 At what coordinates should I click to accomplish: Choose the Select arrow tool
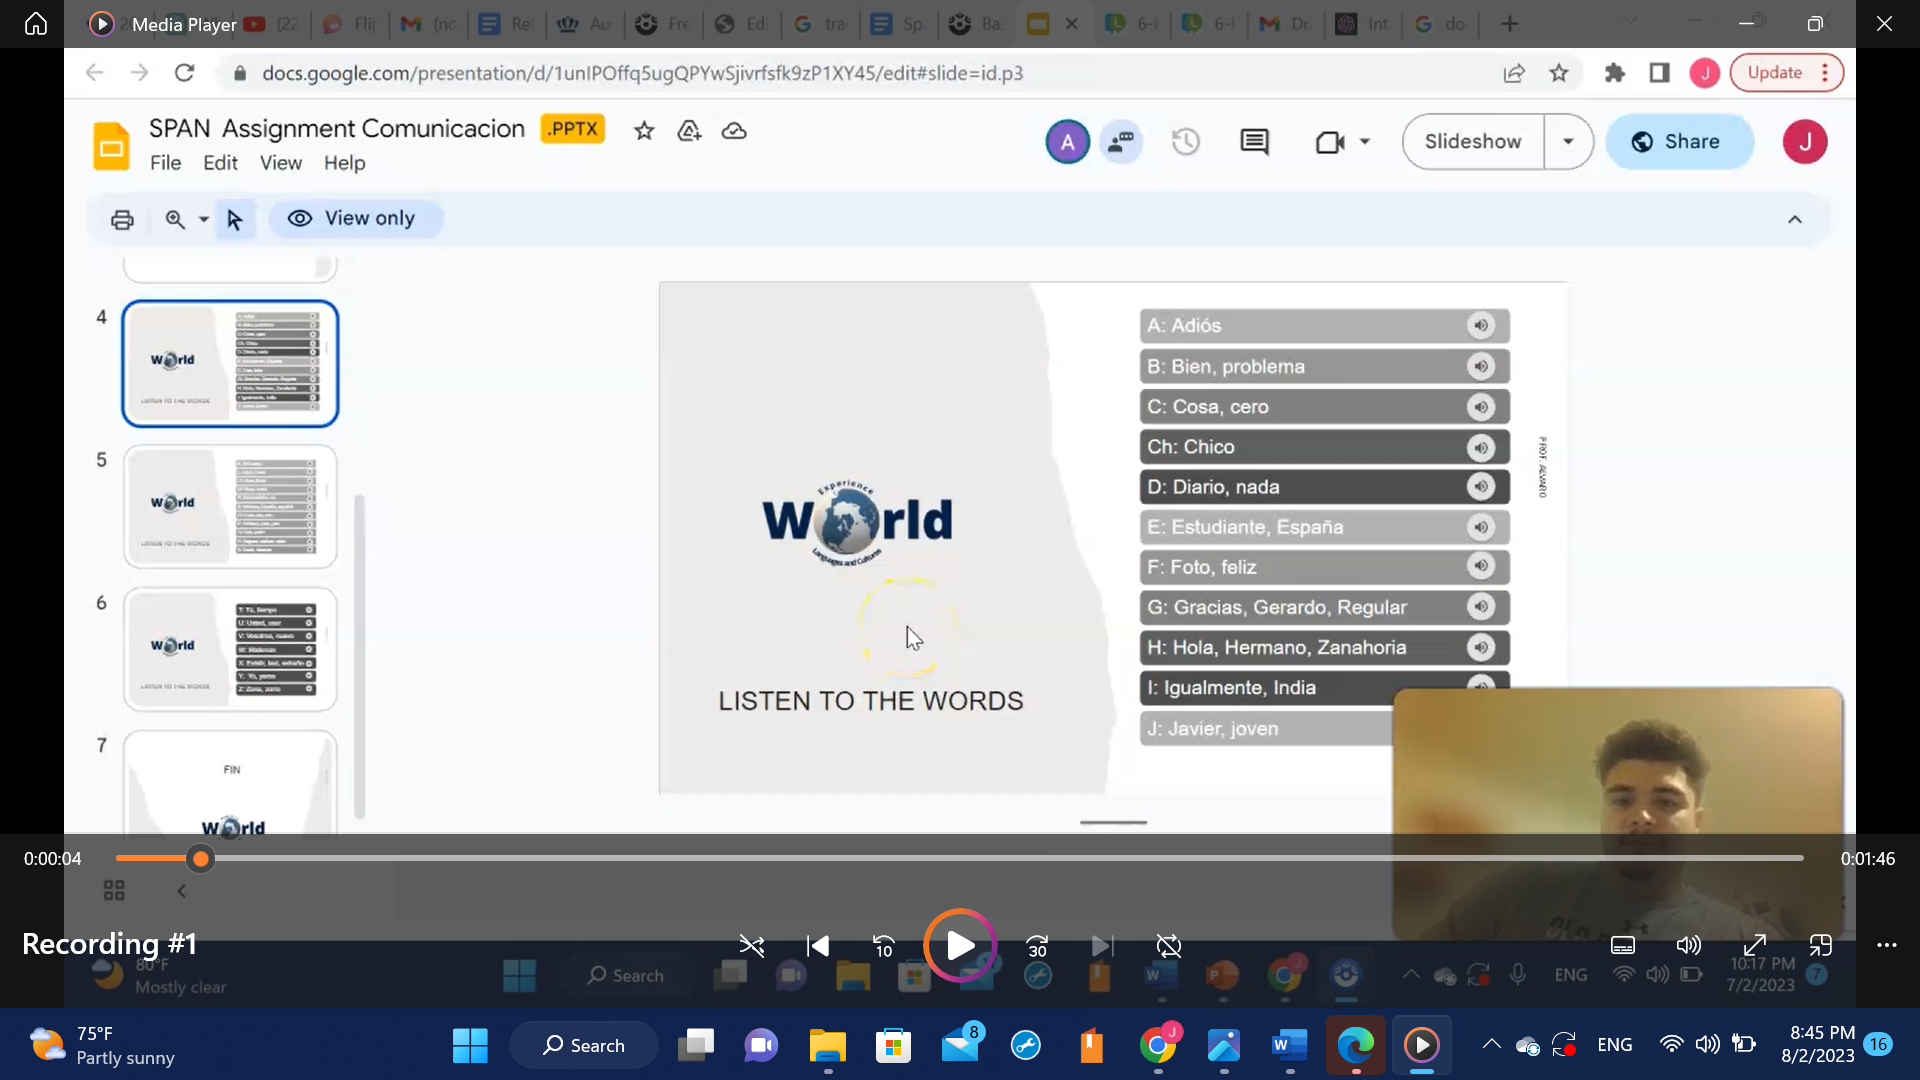pos(235,219)
